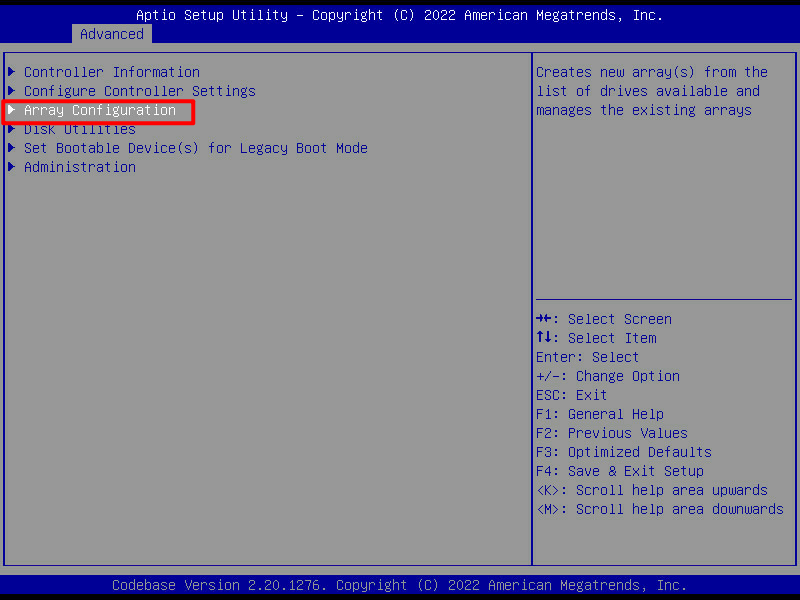Click the arrow icon before Set Bootable Device(s)
Screen dimensions: 800x600
click(x=12, y=148)
